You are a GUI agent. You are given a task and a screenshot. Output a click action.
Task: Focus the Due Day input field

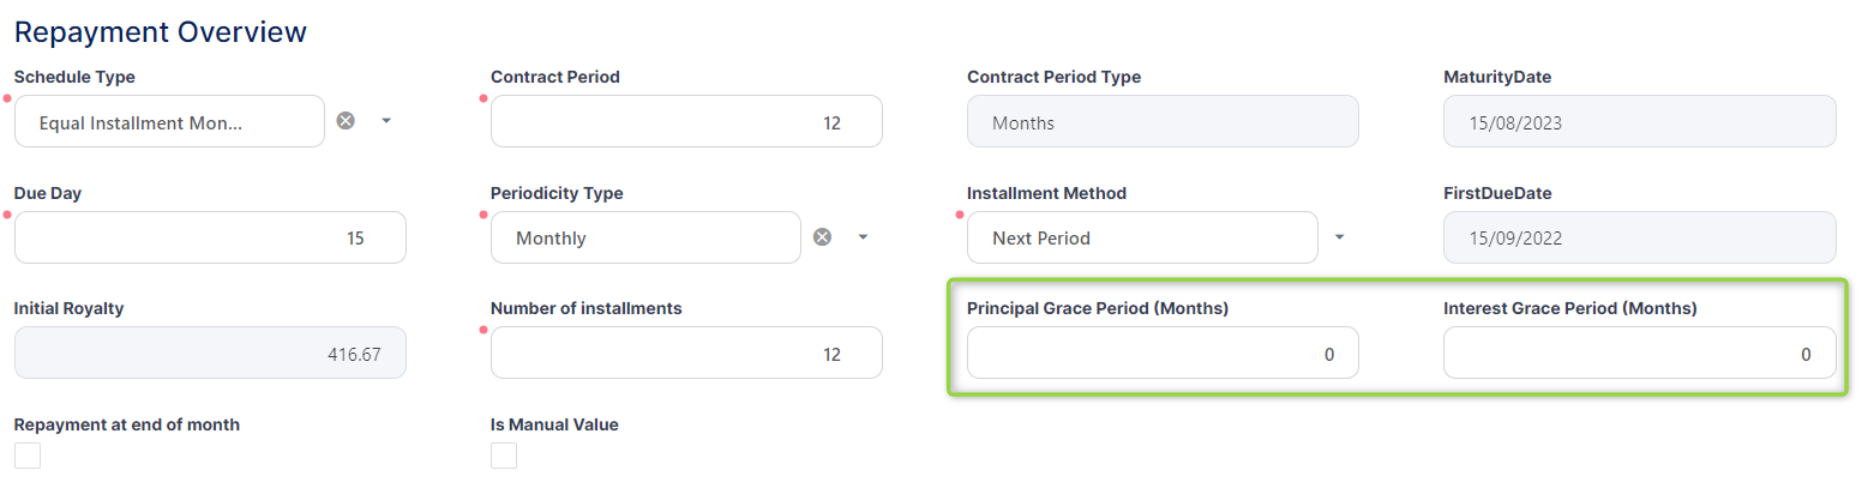(x=210, y=238)
